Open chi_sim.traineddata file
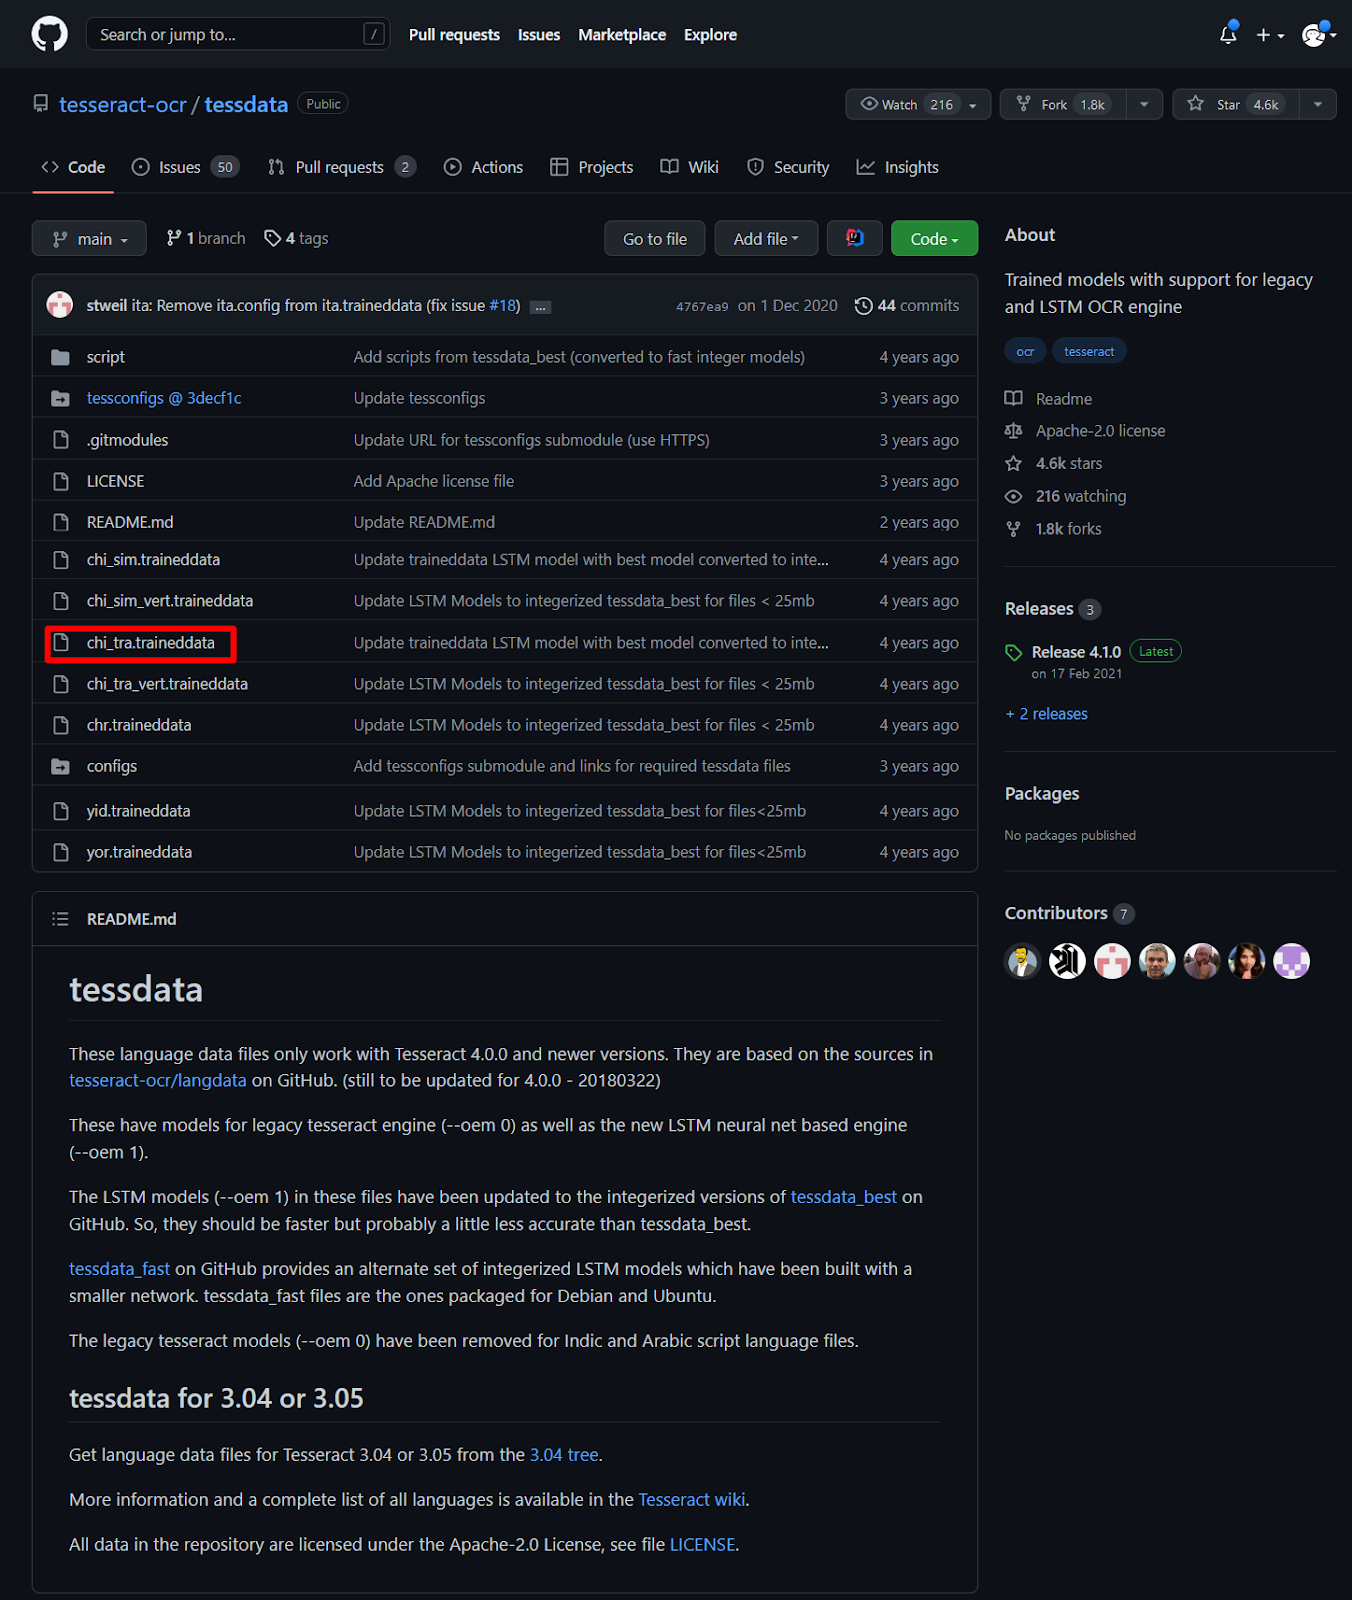This screenshot has width=1352, height=1600. click(153, 560)
